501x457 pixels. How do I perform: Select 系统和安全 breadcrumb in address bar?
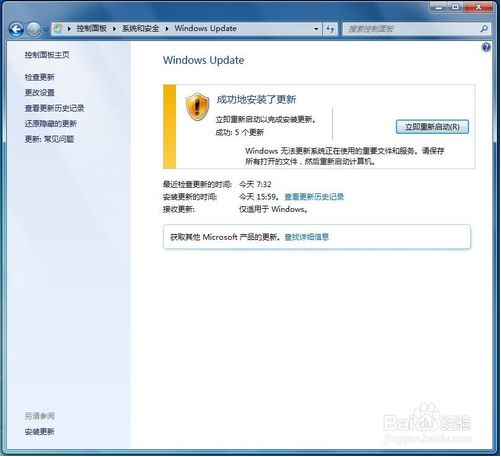140,29
